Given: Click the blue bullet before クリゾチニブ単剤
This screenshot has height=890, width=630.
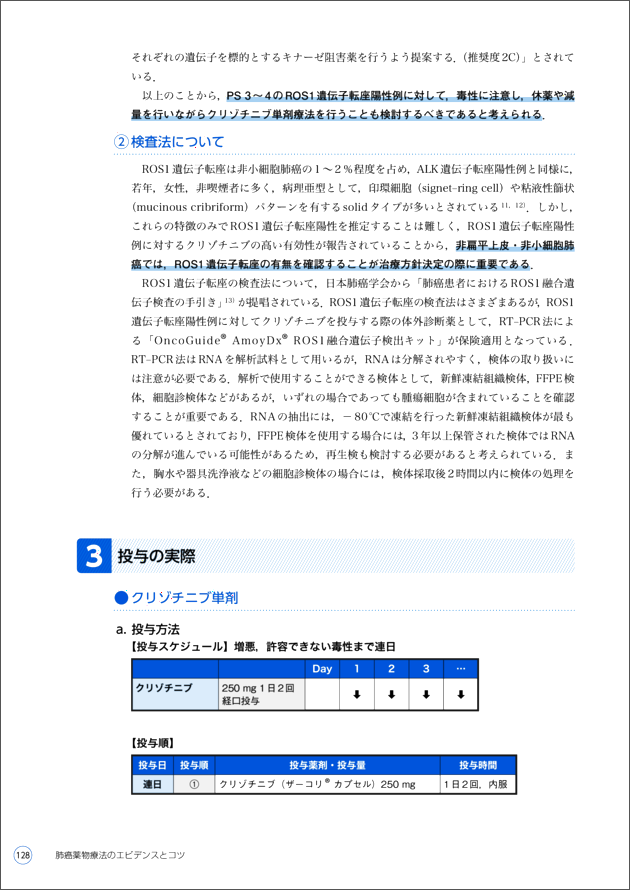Looking at the screenshot, I should click(x=121, y=598).
